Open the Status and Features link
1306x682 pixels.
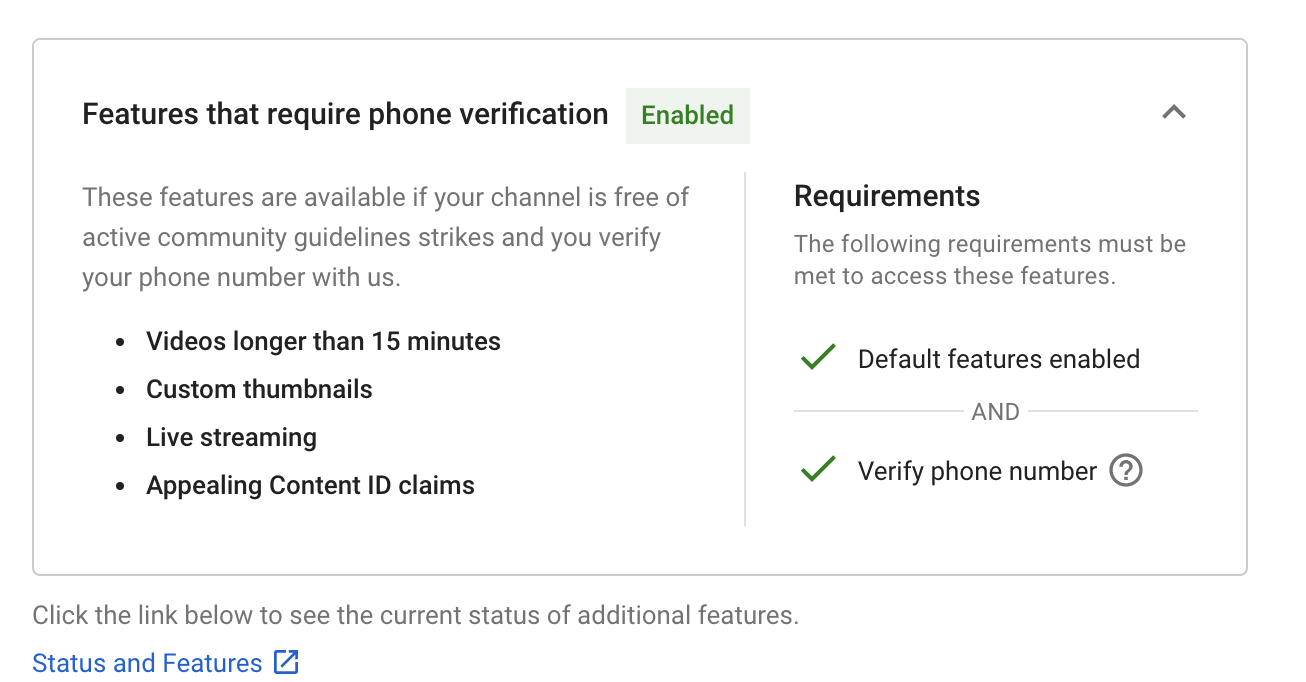tap(147, 663)
